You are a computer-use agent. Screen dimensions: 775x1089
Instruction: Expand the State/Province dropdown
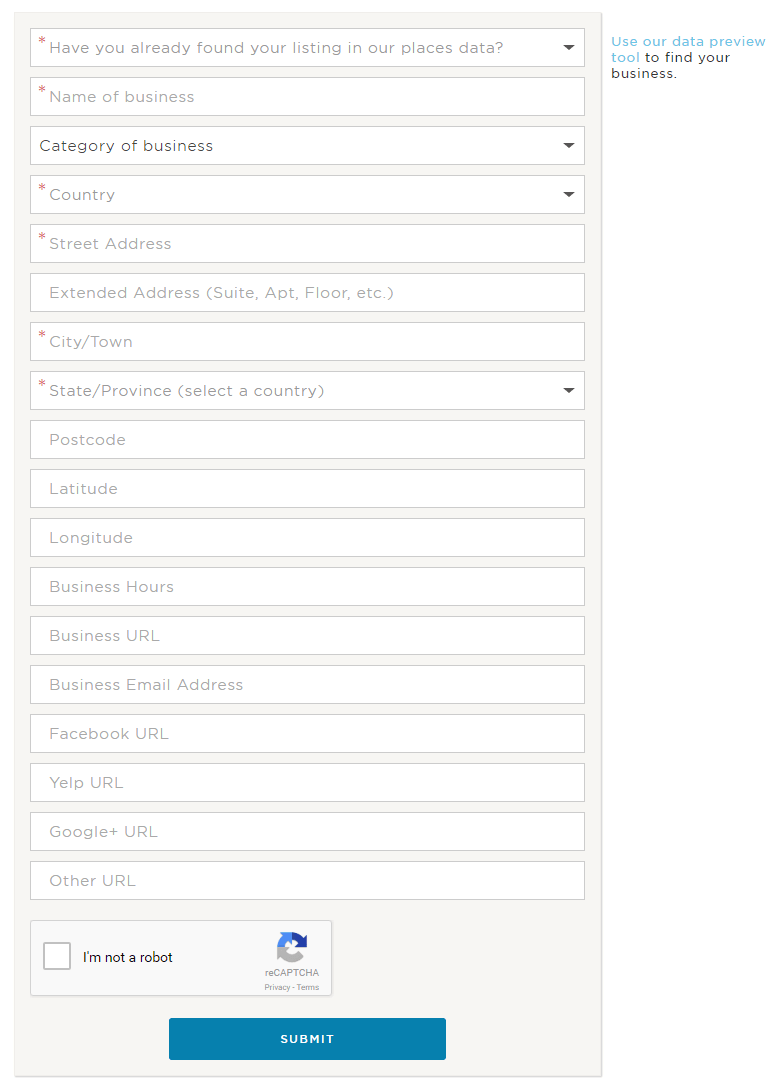click(x=307, y=391)
